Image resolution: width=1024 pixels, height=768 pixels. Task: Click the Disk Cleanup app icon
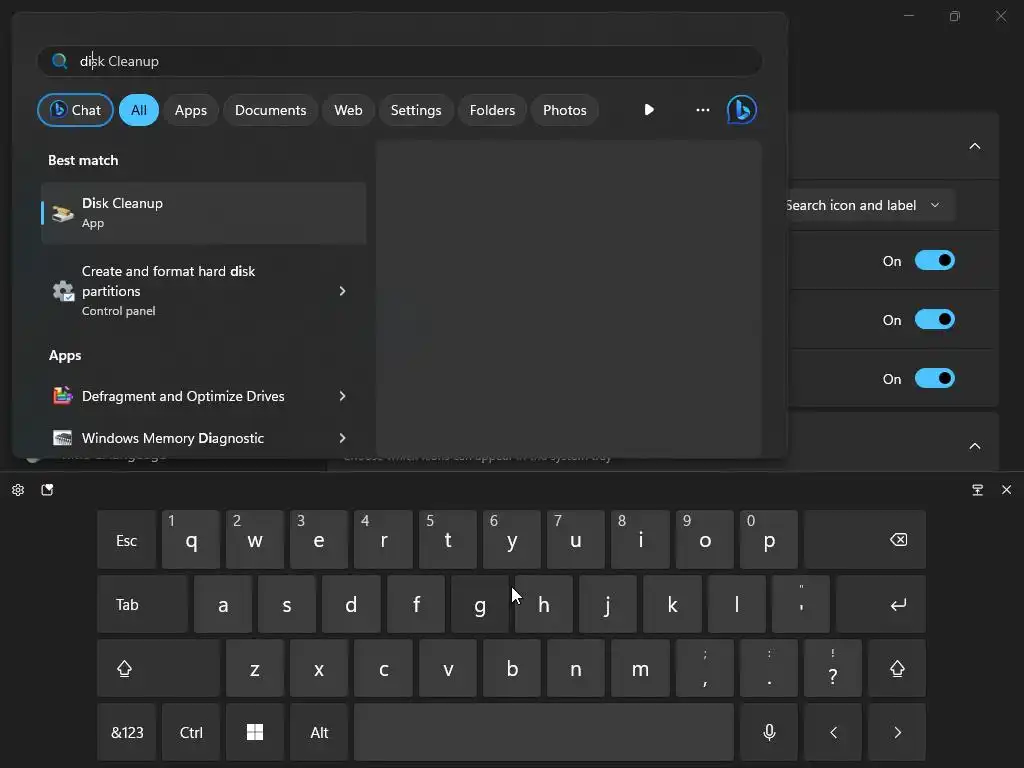[x=63, y=213]
